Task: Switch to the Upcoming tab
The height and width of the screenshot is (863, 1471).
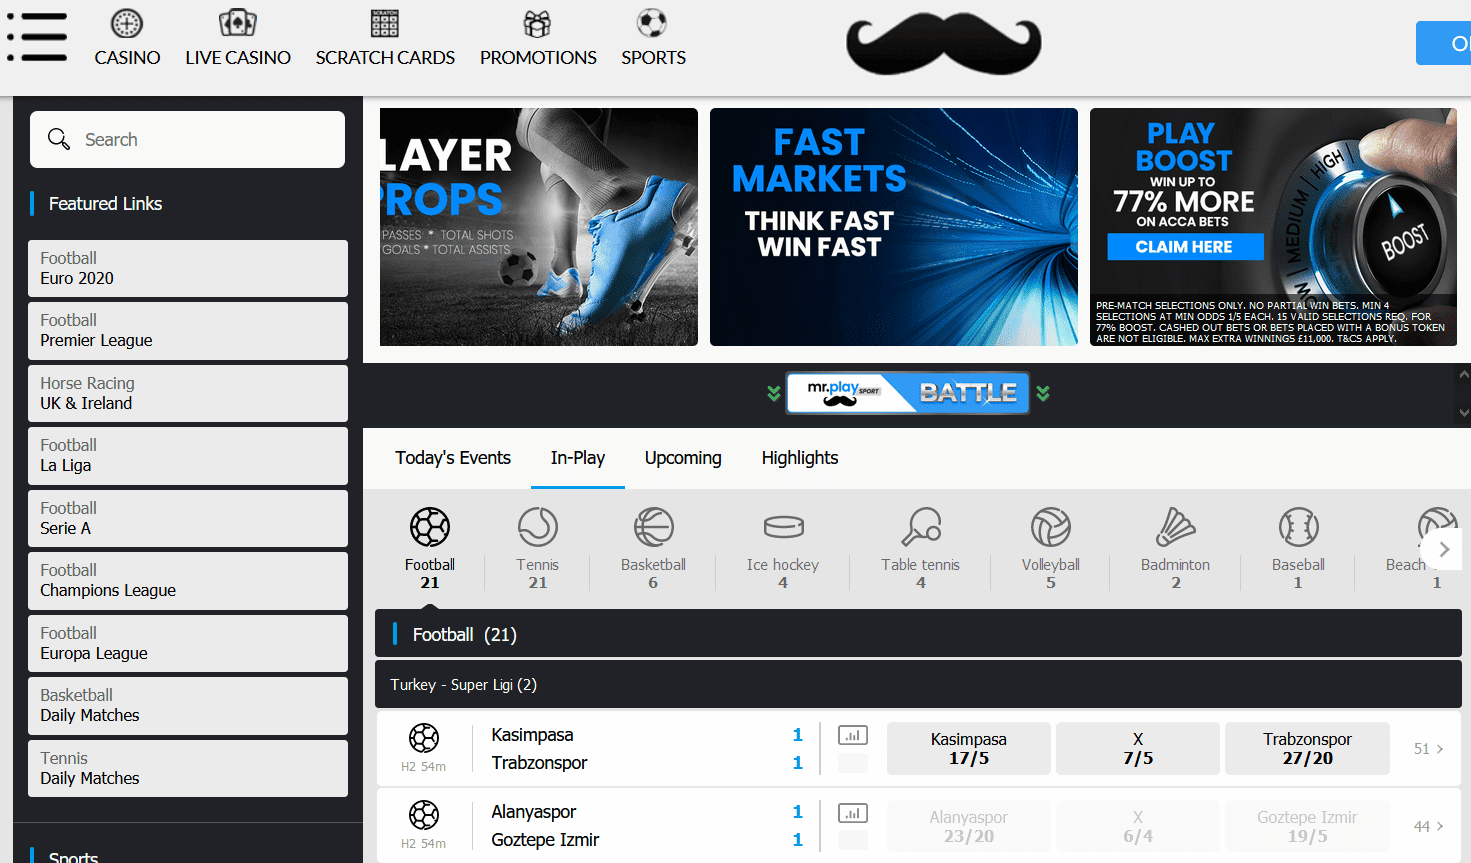Action: click(x=683, y=458)
